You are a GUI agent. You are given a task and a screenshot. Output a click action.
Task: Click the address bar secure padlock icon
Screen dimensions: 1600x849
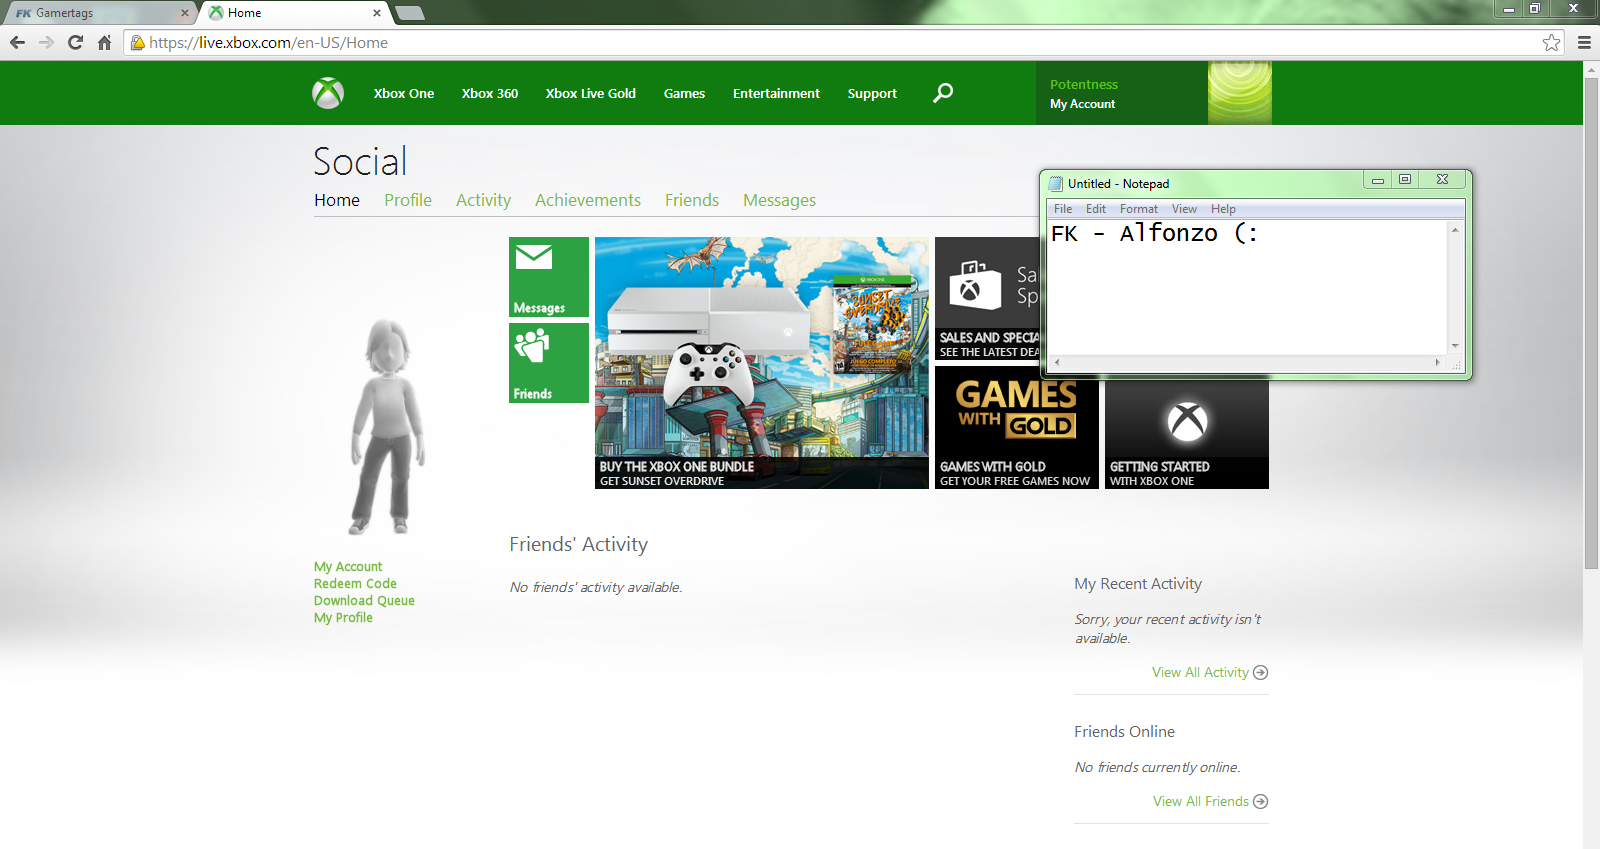coord(138,42)
